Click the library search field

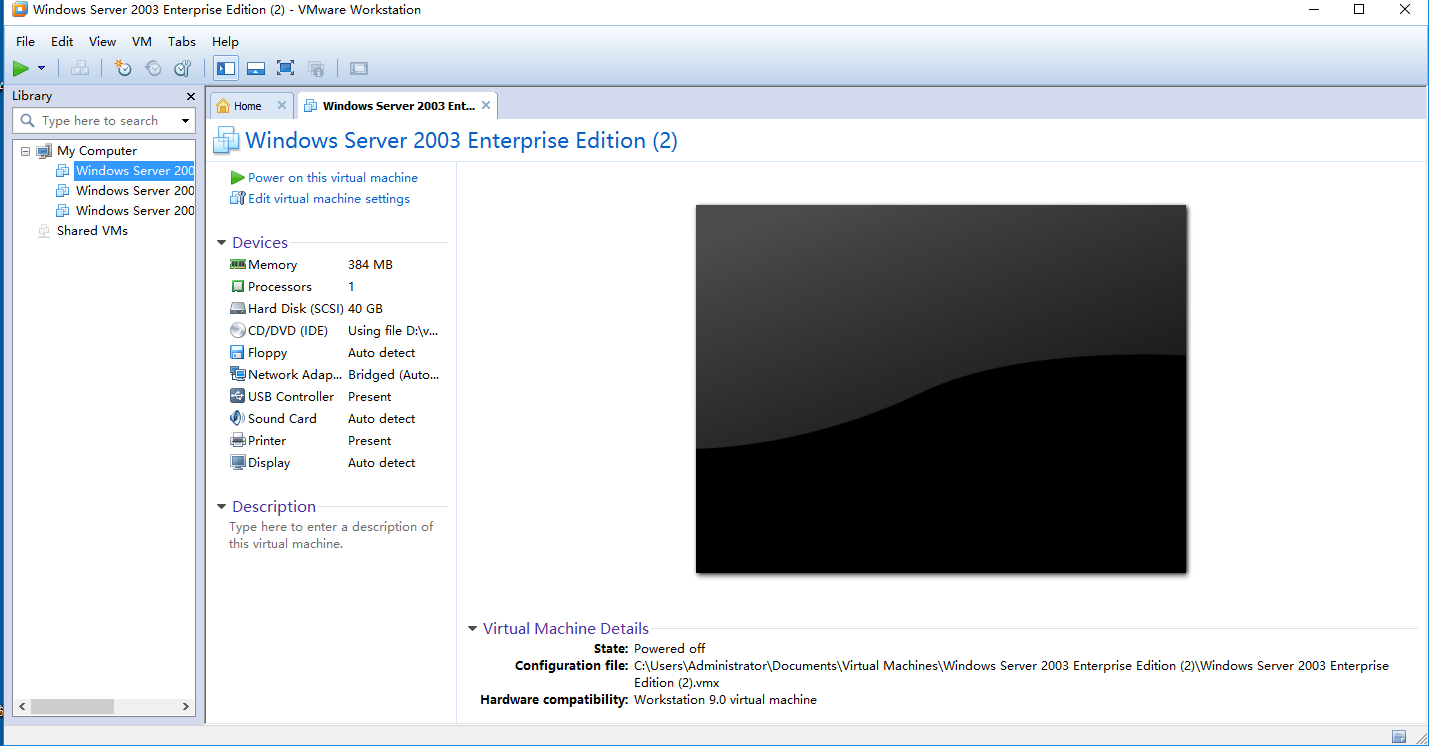pyautogui.click(x=104, y=121)
